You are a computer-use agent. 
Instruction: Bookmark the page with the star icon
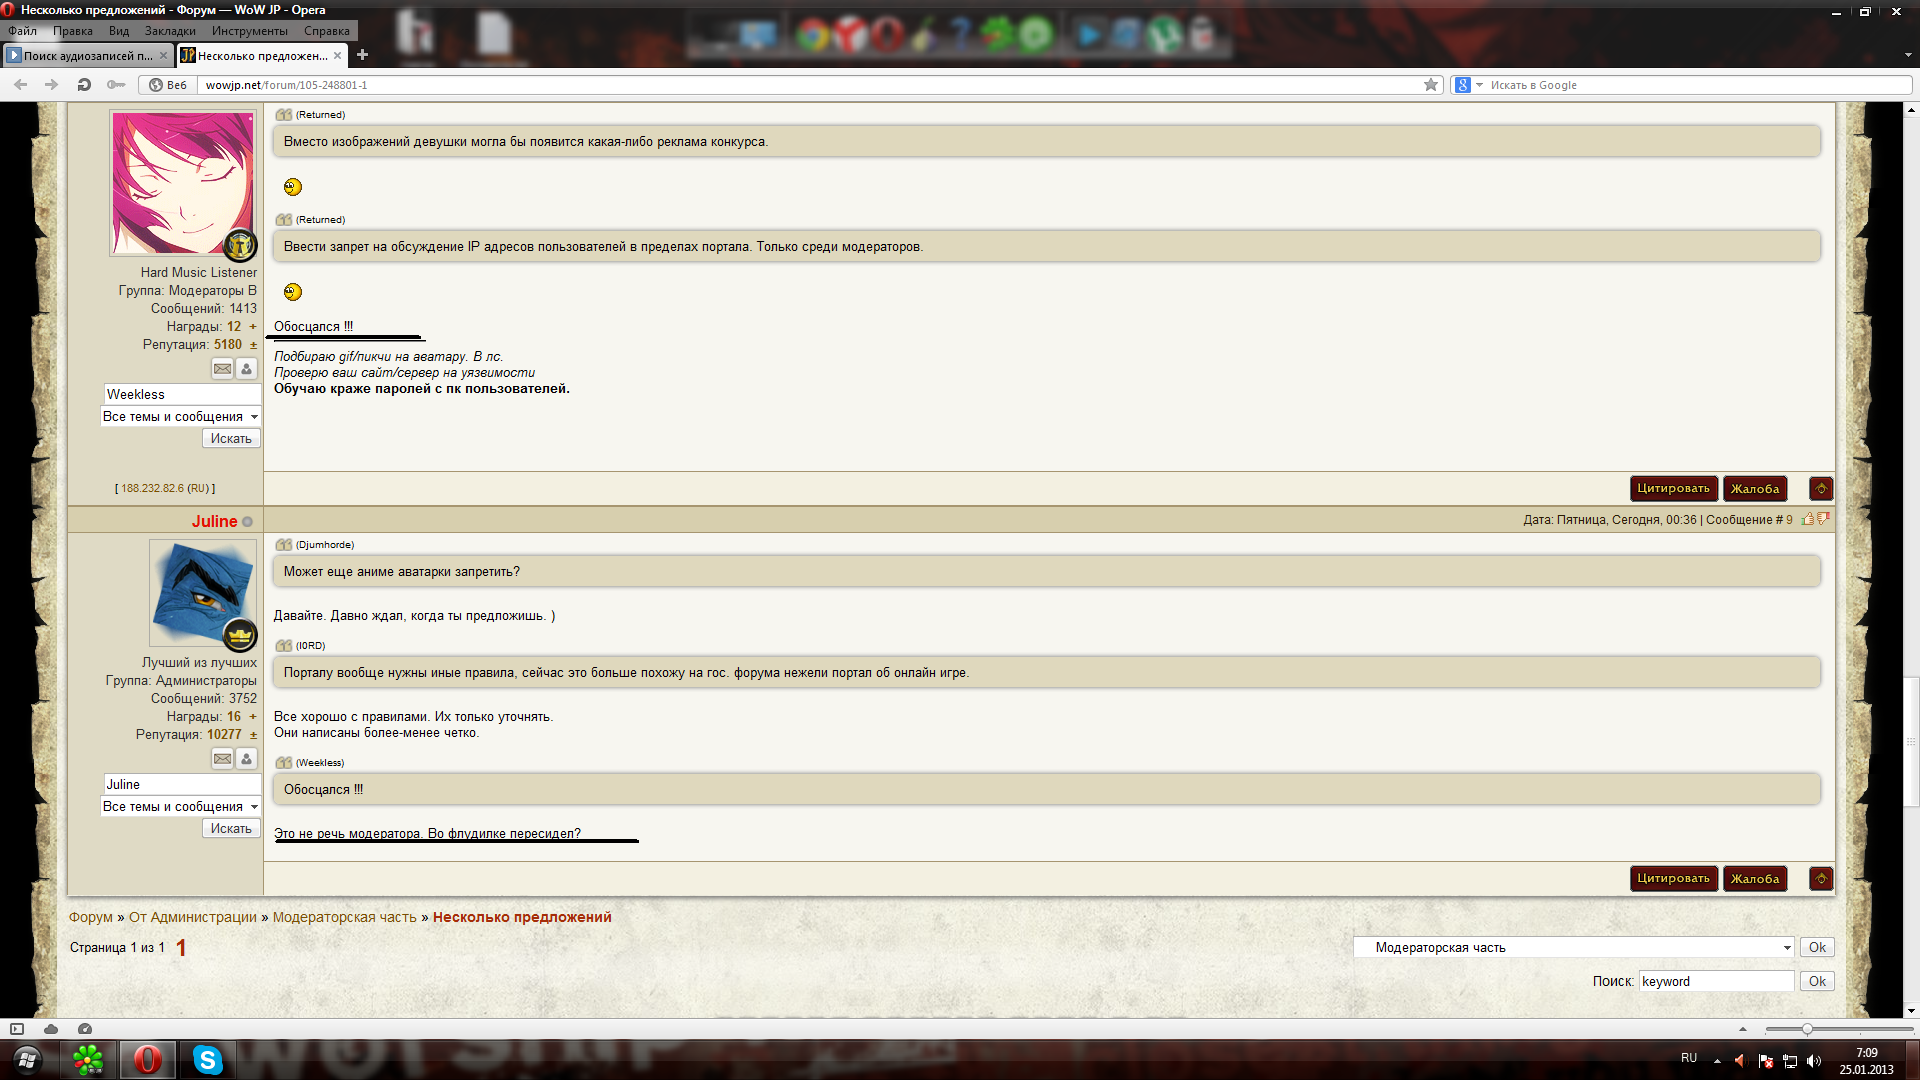coord(1431,85)
